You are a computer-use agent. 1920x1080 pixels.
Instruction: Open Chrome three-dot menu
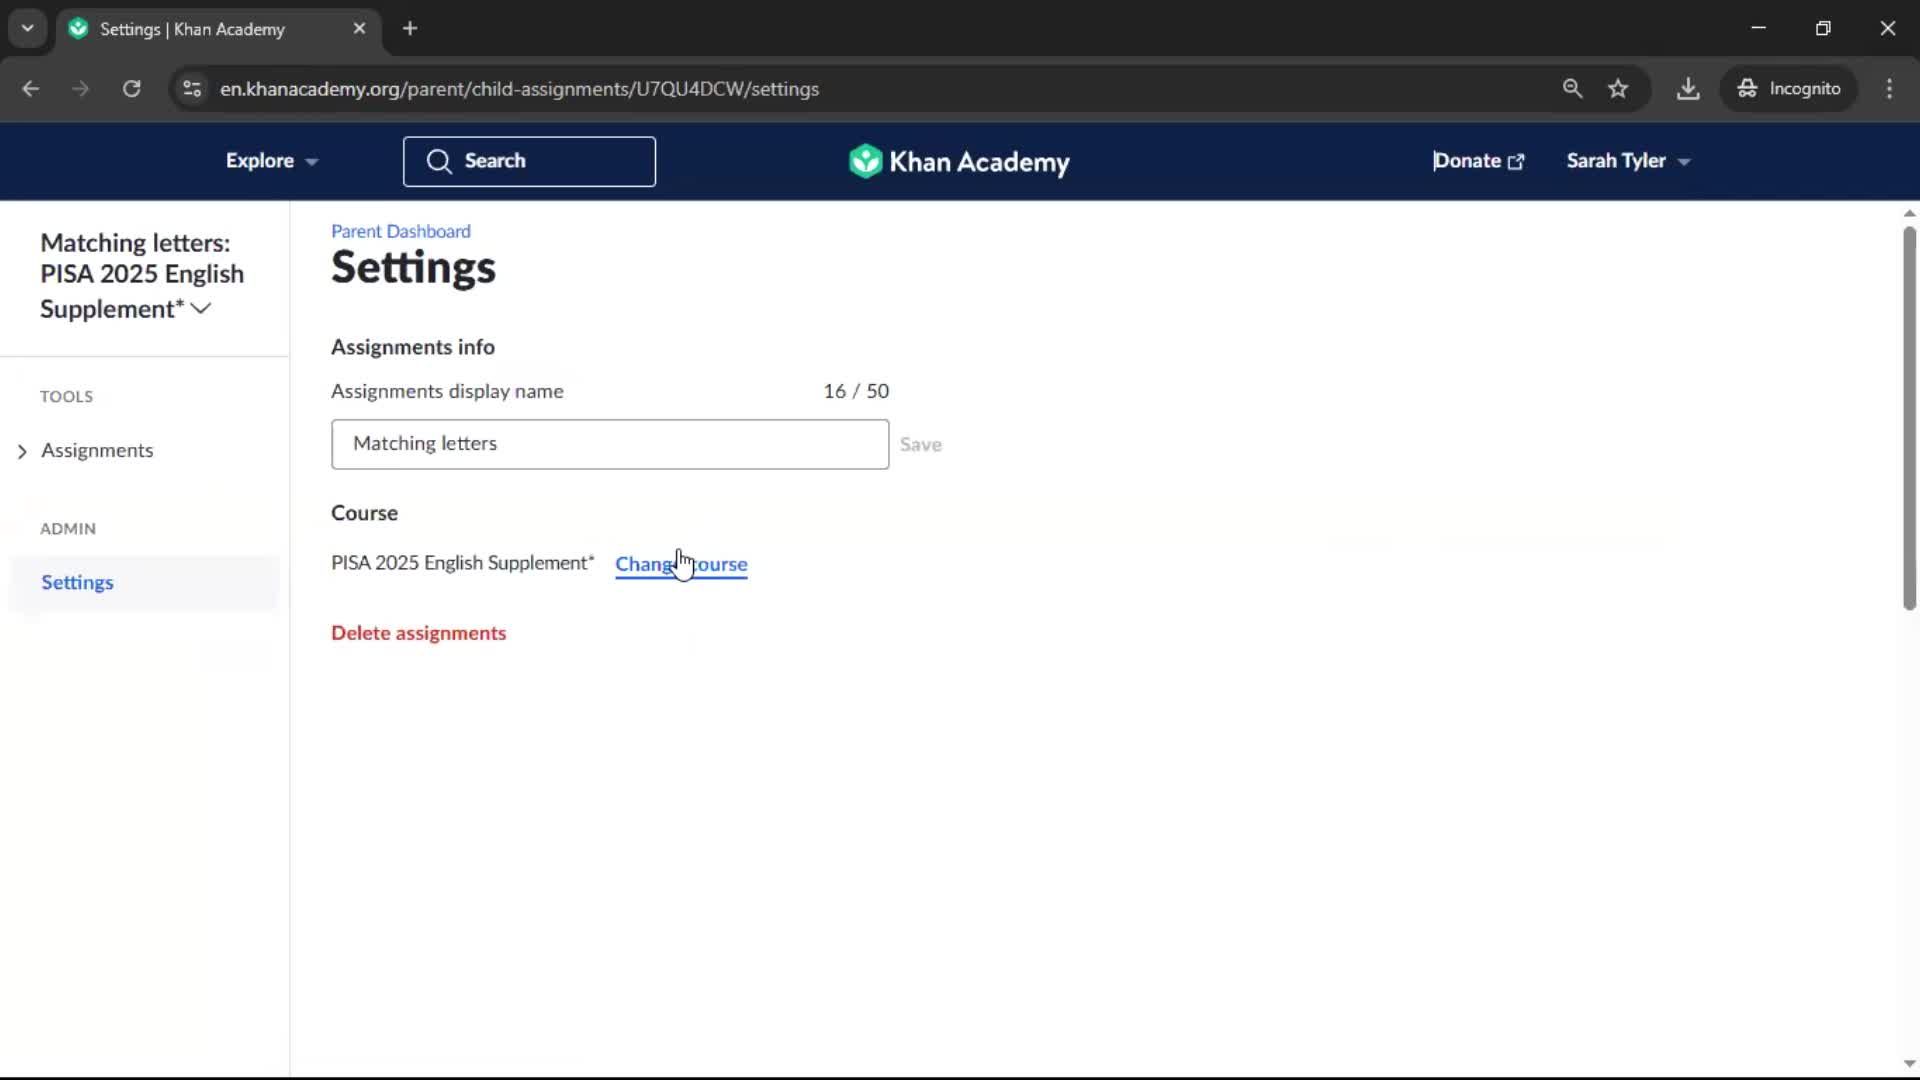(x=1889, y=89)
